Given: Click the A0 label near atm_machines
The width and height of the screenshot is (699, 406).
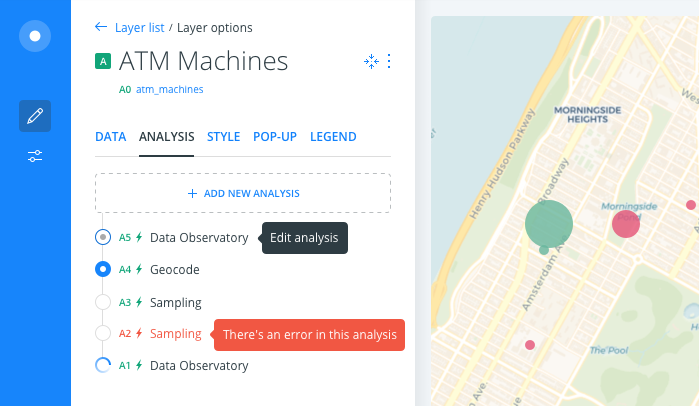Looking at the screenshot, I should [x=125, y=90].
